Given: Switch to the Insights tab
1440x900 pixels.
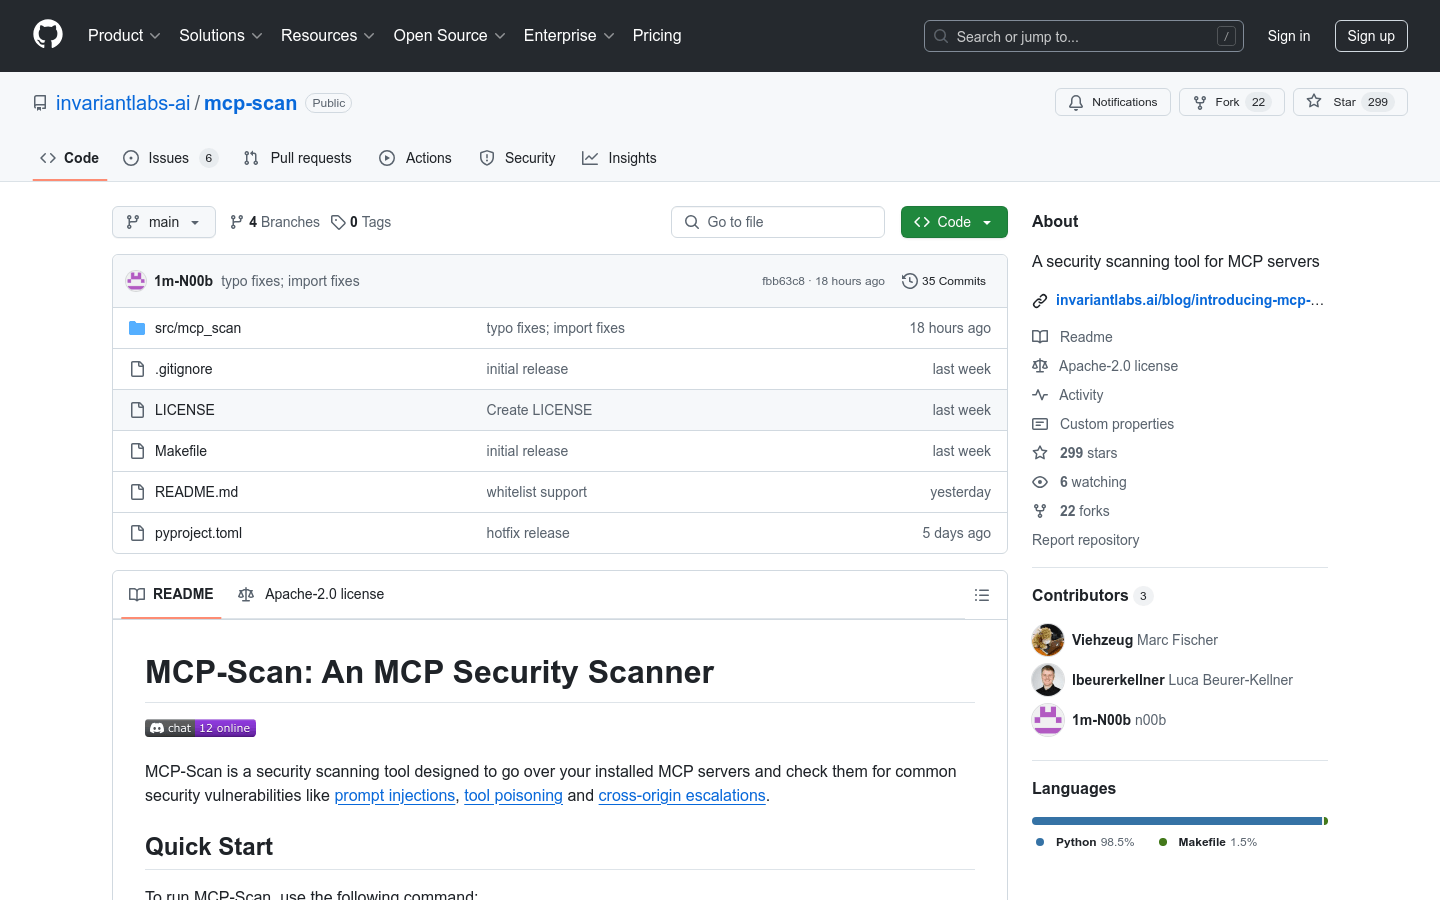Looking at the screenshot, I should point(620,158).
